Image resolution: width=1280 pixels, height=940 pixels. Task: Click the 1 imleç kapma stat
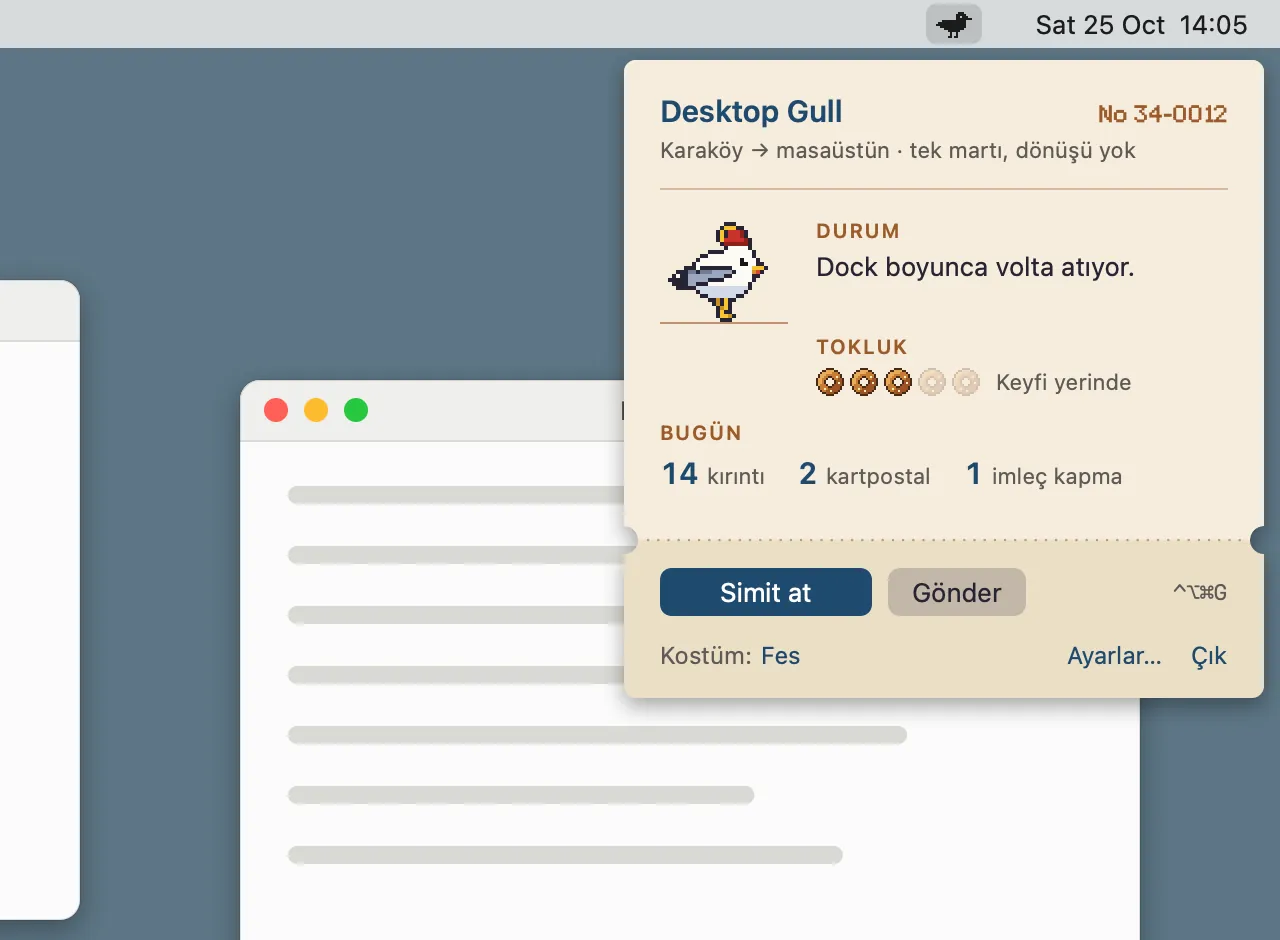click(1044, 474)
